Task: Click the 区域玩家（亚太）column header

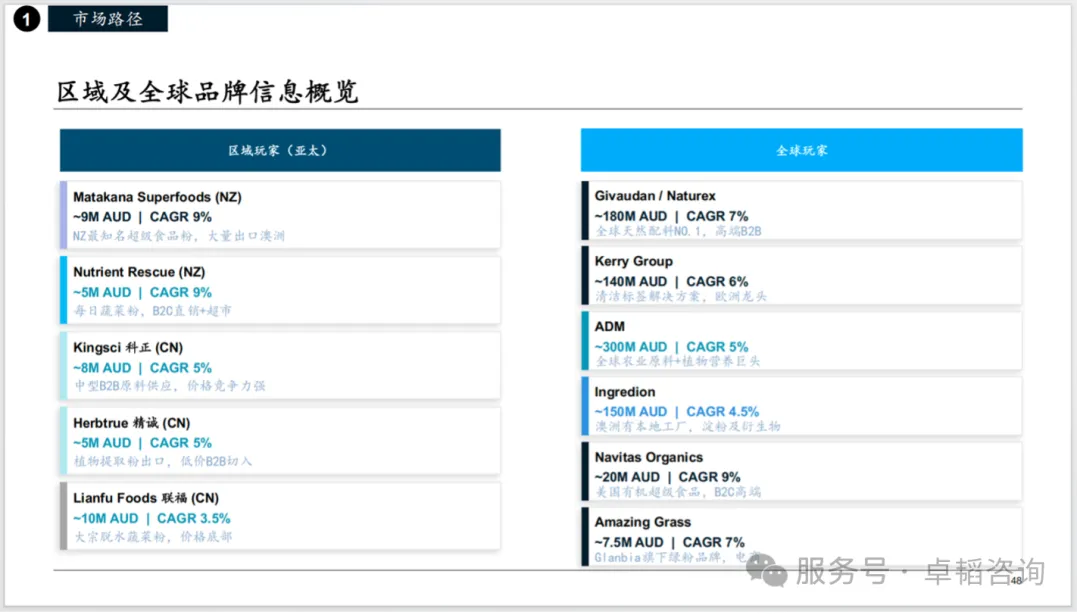Action: pyautogui.click(x=280, y=150)
